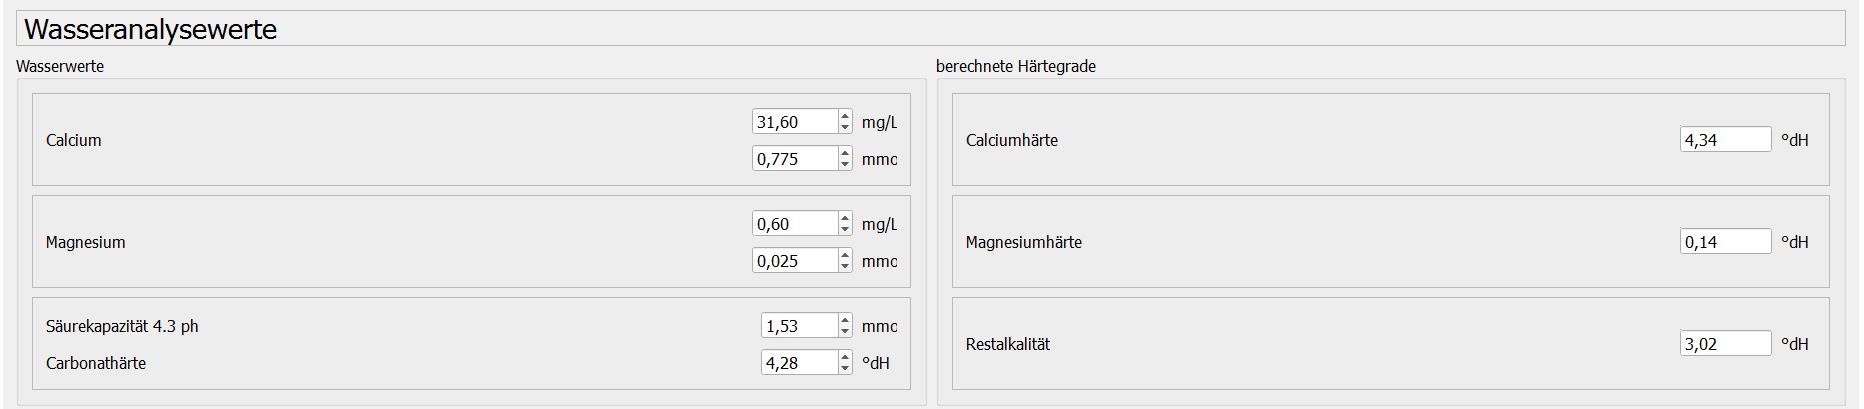Image resolution: width=1864 pixels, height=409 pixels.
Task: Decrease Calcium mmol value using down arrow
Action: pos(845,165)
